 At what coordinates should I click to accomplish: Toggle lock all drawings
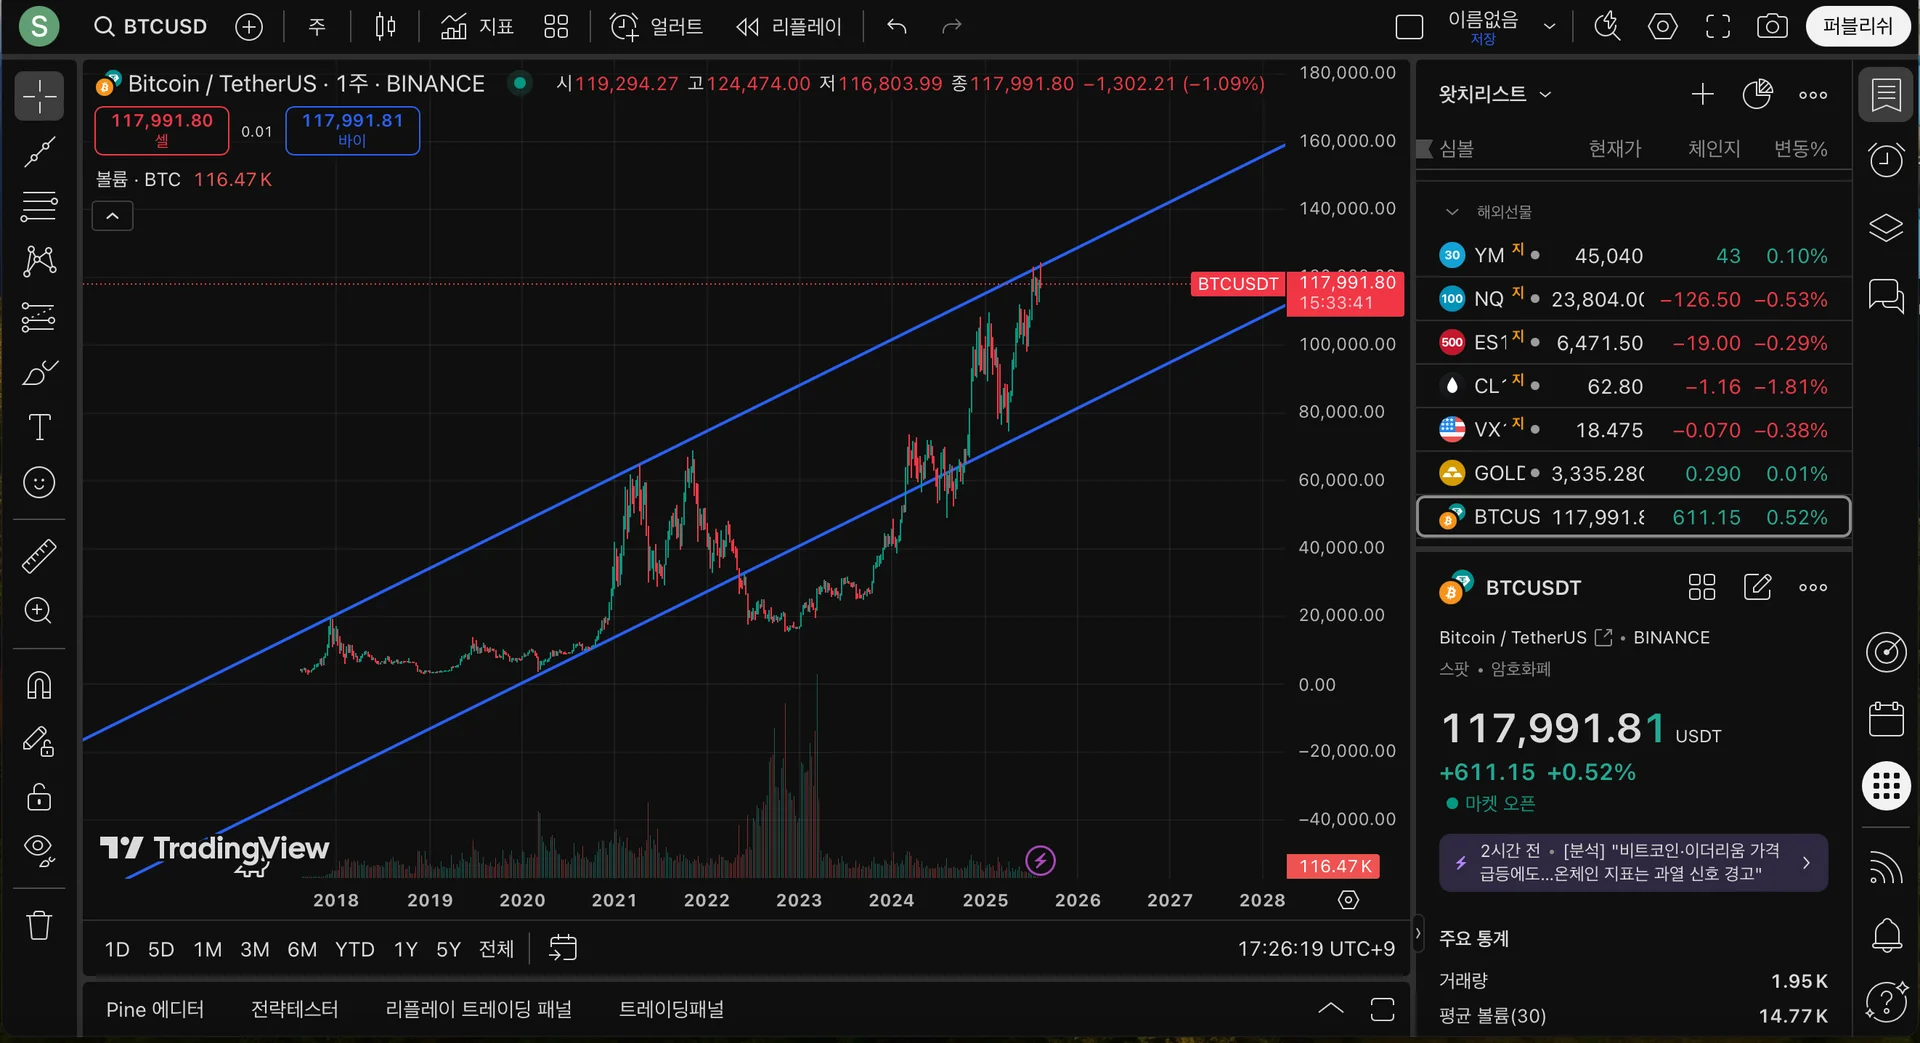point(39,796)
